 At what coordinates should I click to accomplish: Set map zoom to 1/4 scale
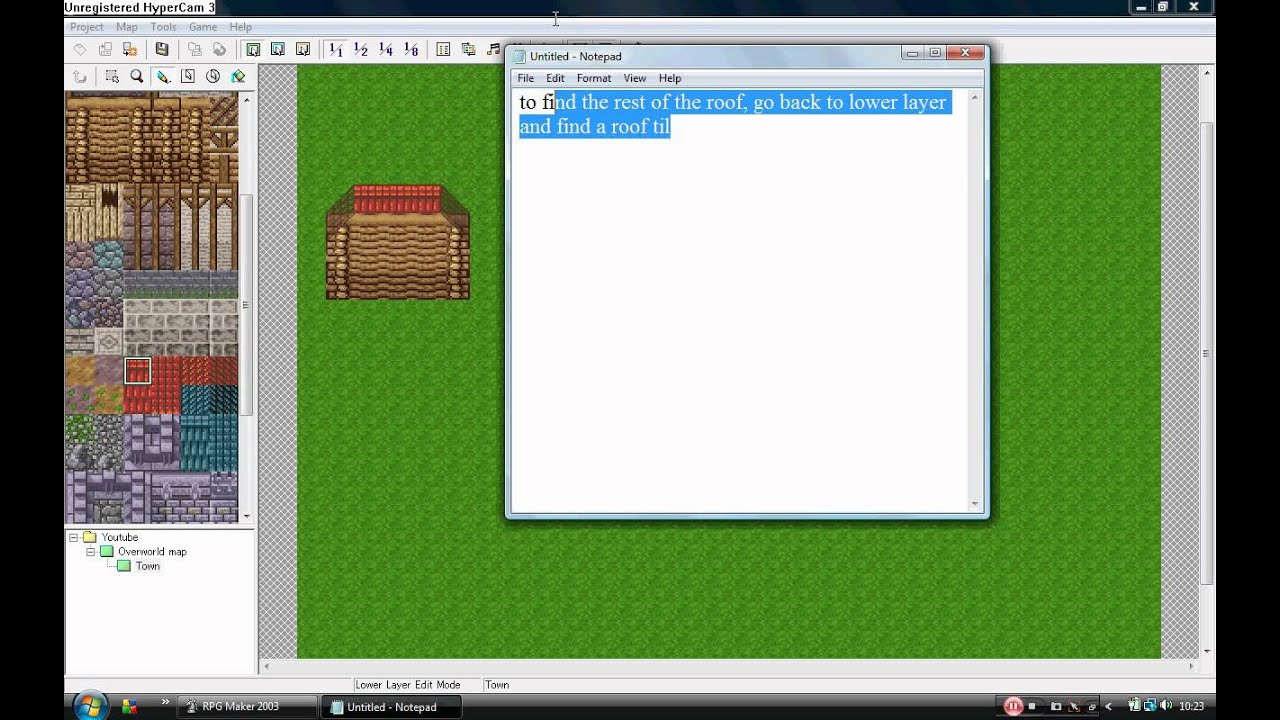pyautogui.click(x=386, y=49)
